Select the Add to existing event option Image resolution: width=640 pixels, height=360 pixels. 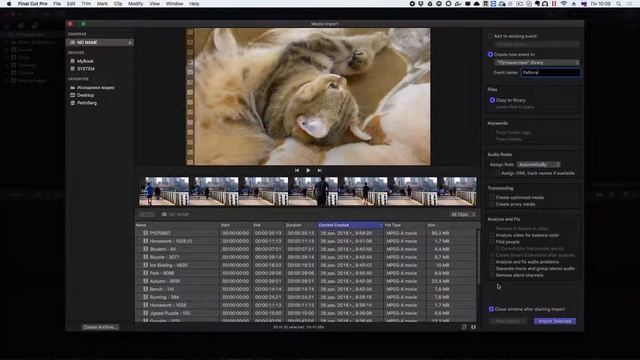[490, 36]
